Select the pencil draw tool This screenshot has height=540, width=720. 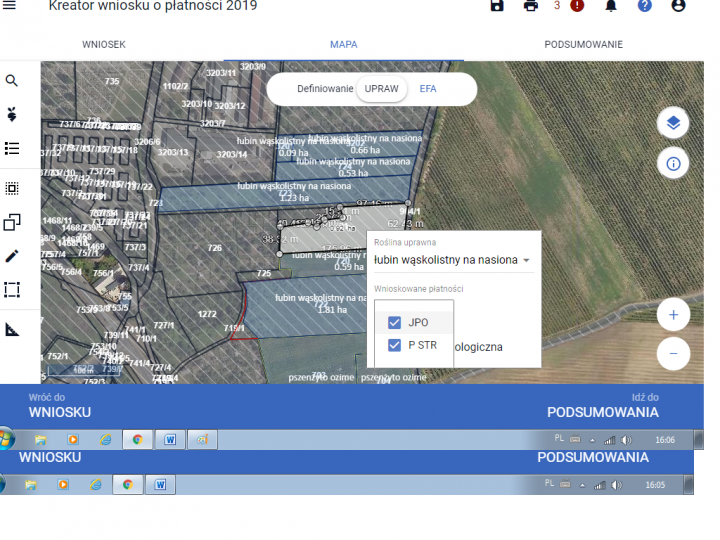[12, 256]
